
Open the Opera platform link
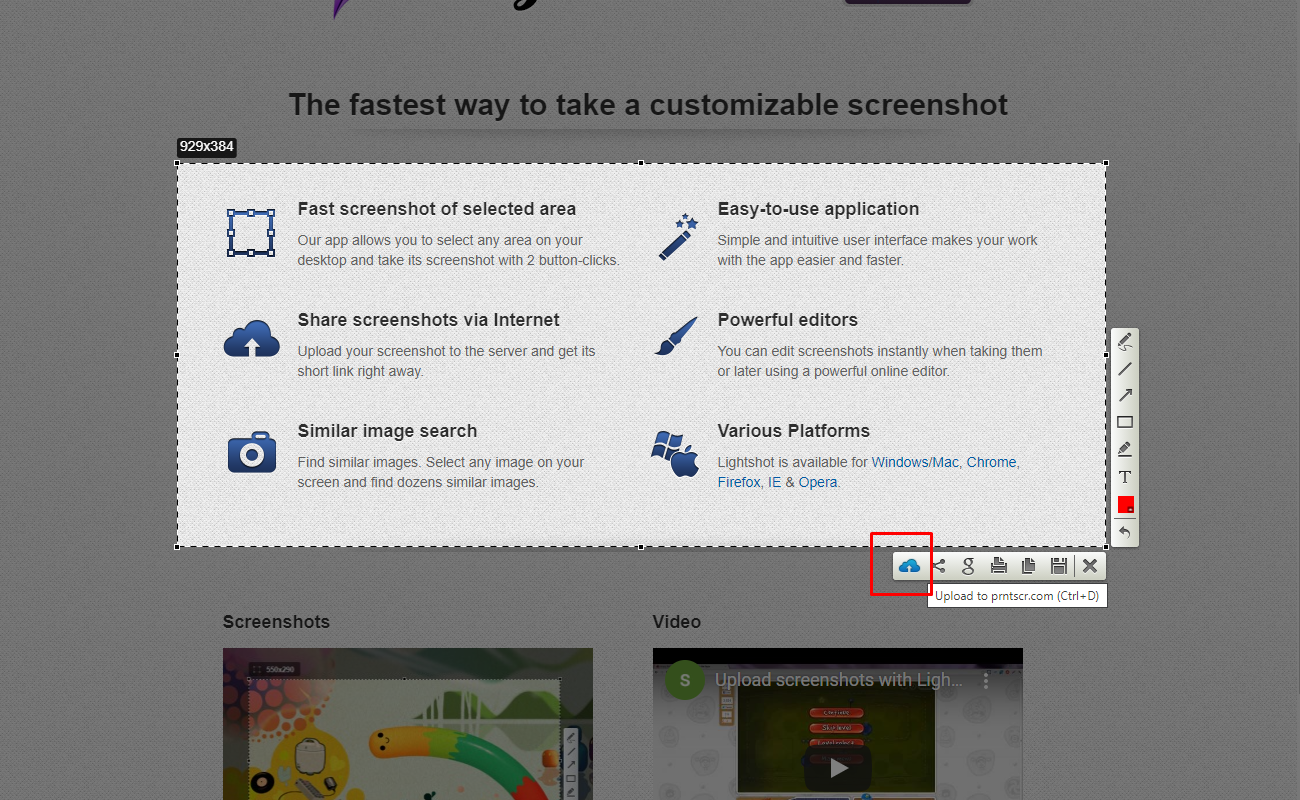click(818, 482)
